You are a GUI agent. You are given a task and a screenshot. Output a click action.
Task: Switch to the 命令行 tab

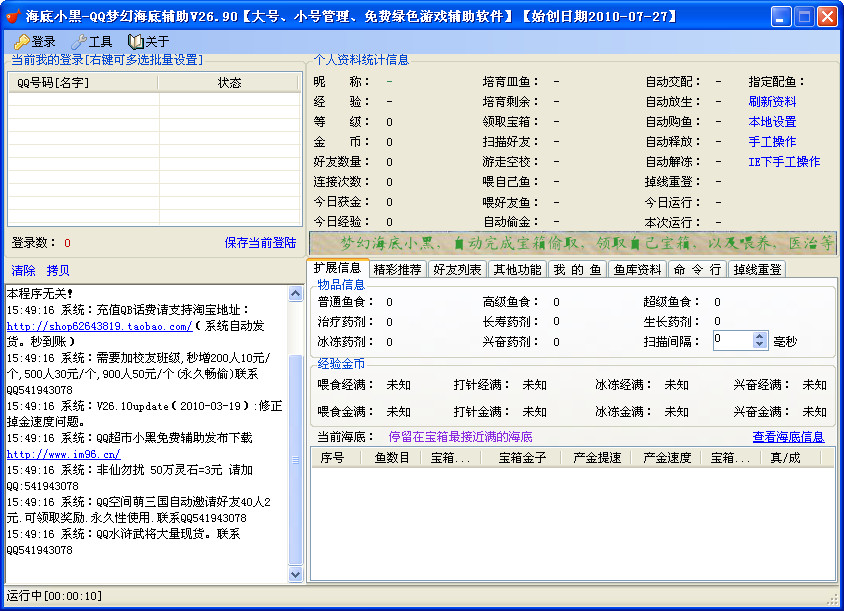(698, 270)
